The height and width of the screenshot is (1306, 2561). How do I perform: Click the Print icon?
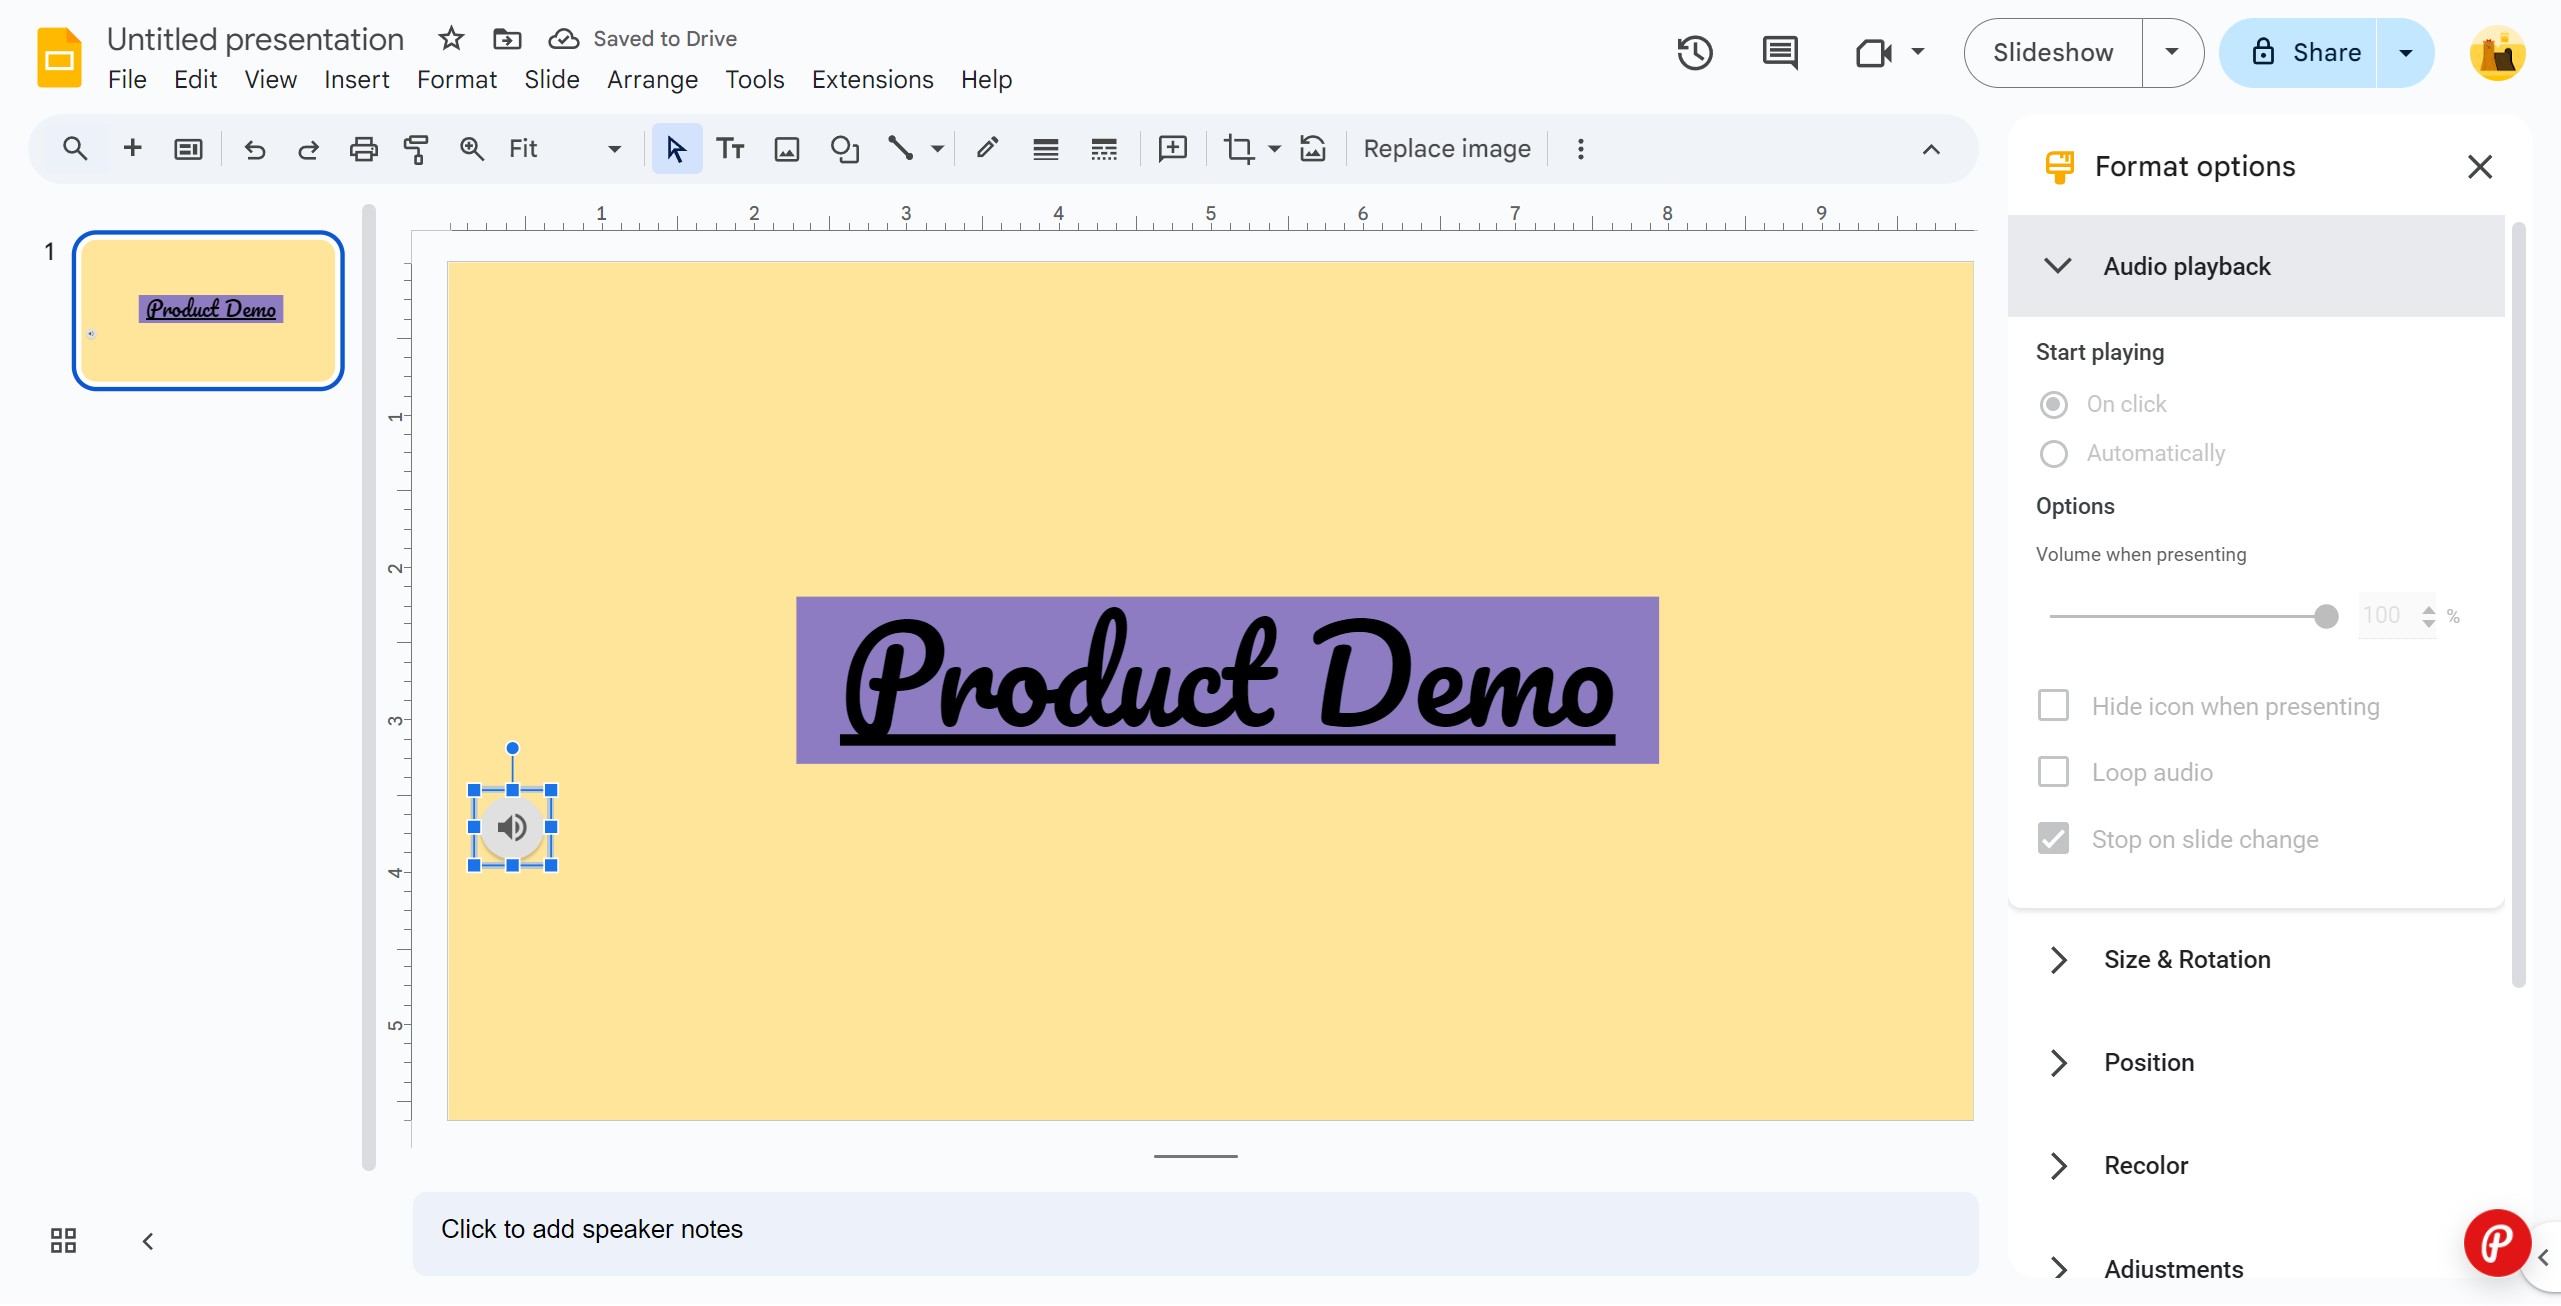363,149
